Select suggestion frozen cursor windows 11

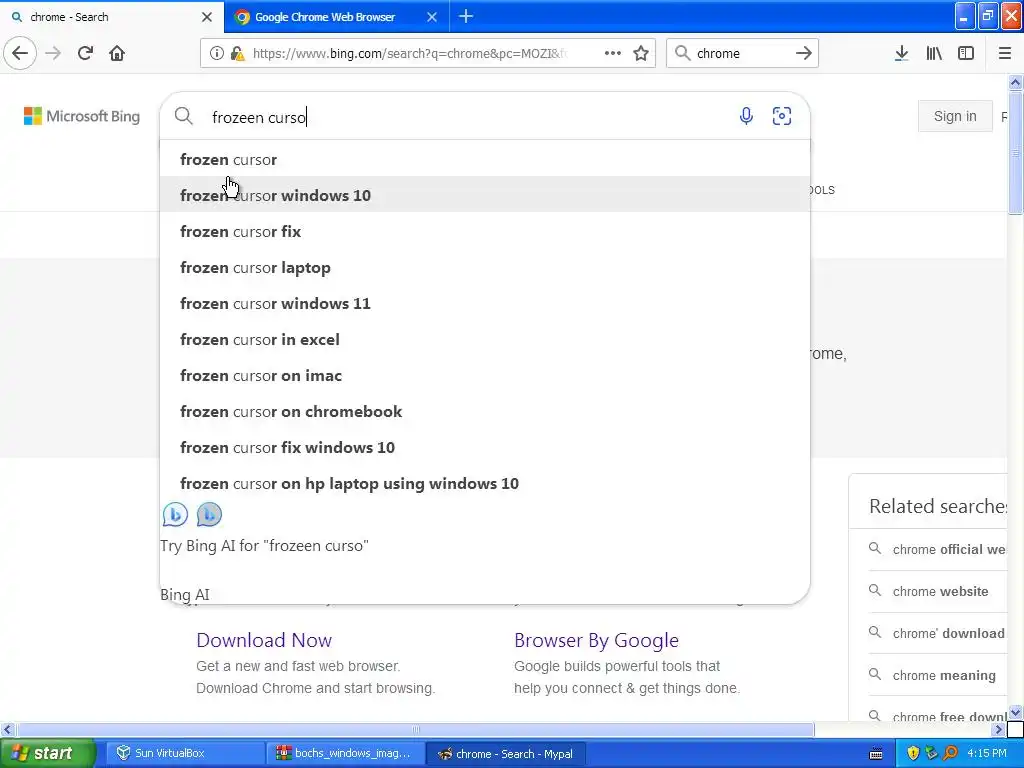[x=485, y=303]
